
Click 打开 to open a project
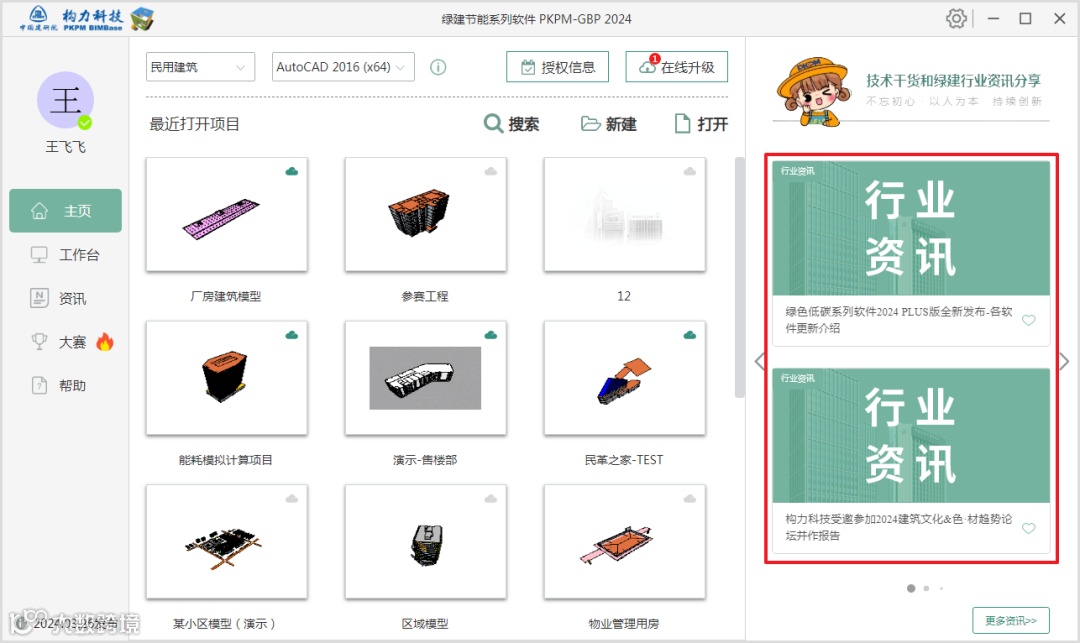pyautogui.click(x=701, y=124)
